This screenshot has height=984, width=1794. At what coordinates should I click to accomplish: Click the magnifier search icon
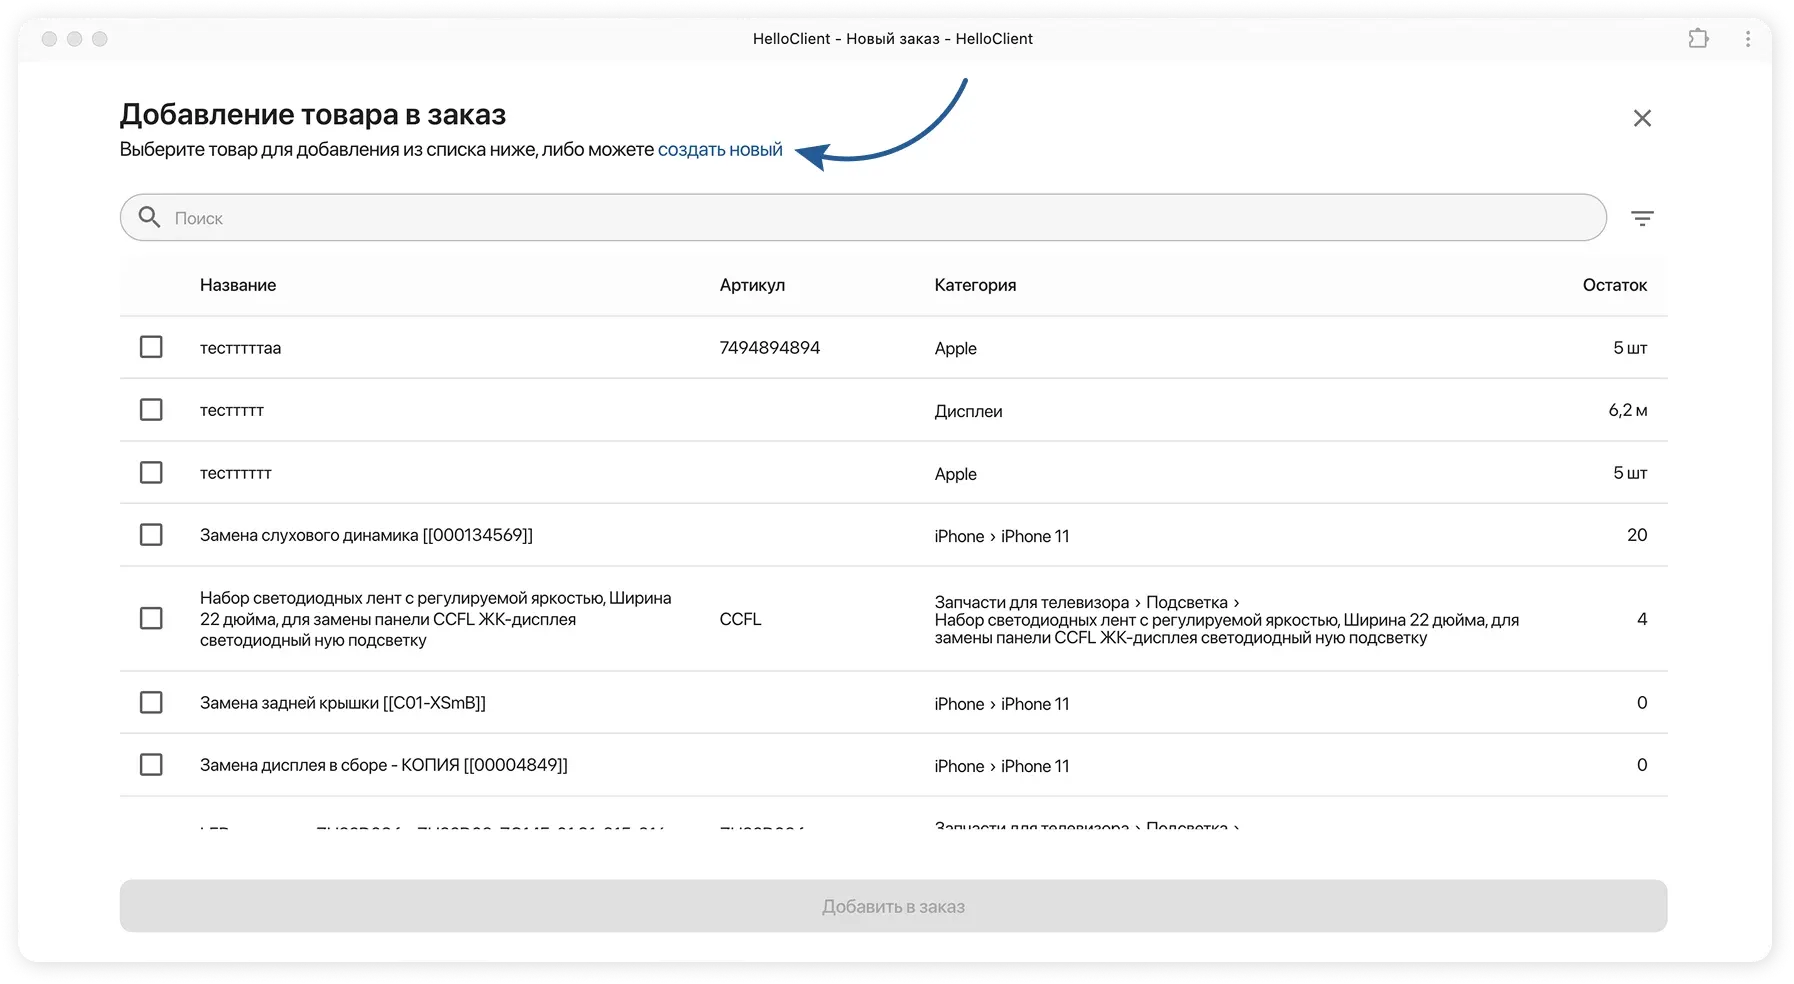pyautogui.click(x=150, y=217)
